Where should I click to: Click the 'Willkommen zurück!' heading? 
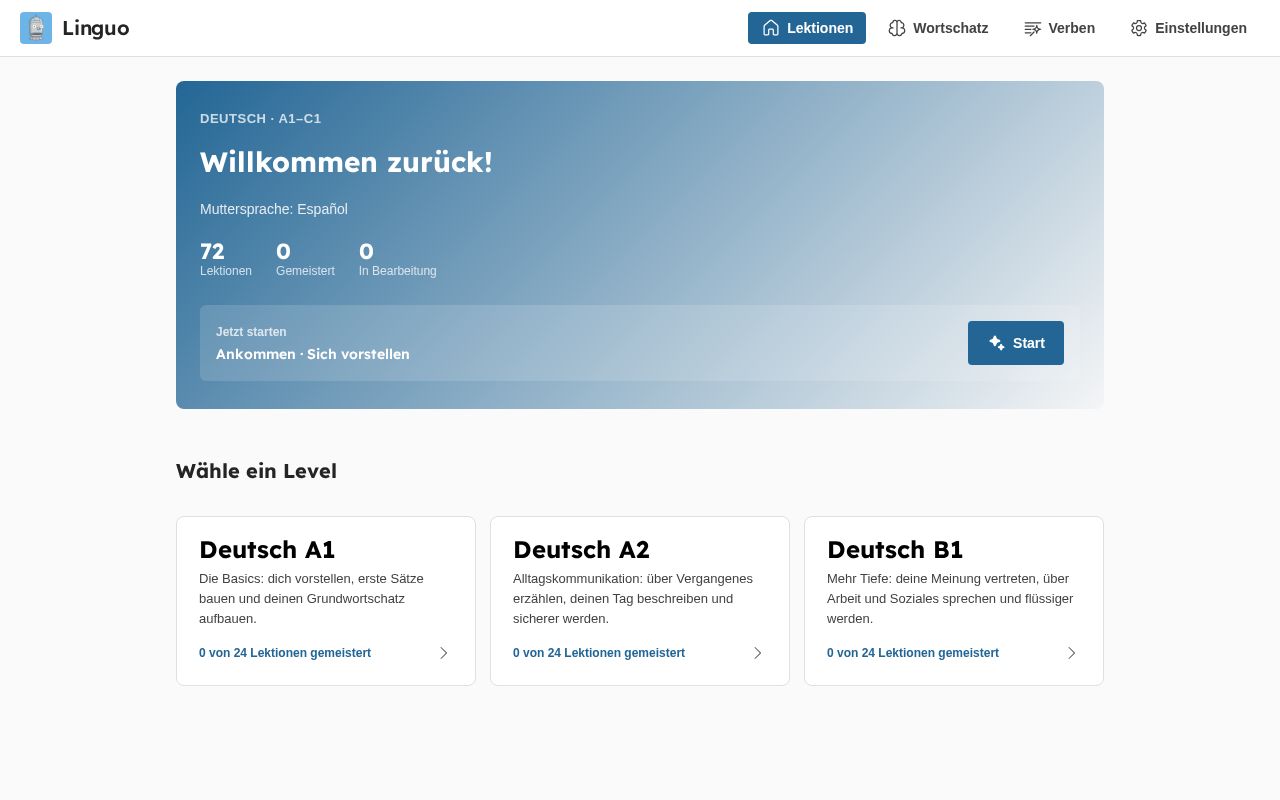pos(346,162)
